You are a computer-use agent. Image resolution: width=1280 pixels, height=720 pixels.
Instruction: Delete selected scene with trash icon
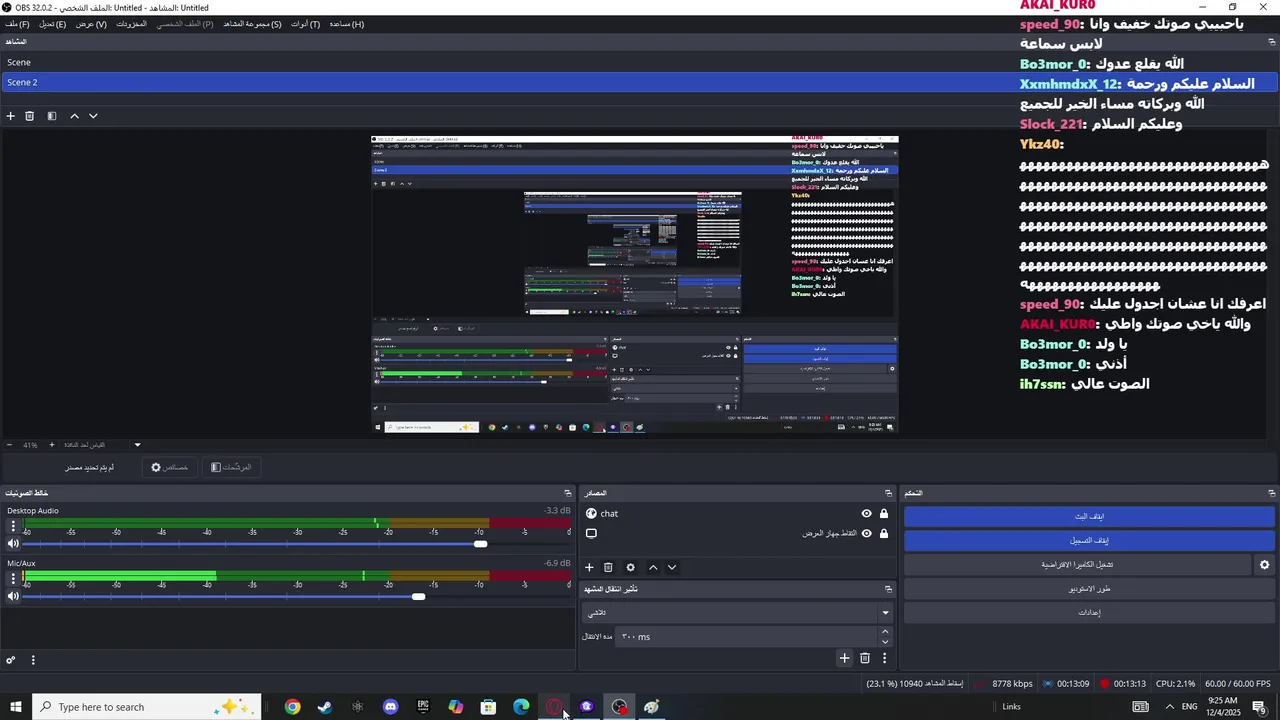pos(30,116)
